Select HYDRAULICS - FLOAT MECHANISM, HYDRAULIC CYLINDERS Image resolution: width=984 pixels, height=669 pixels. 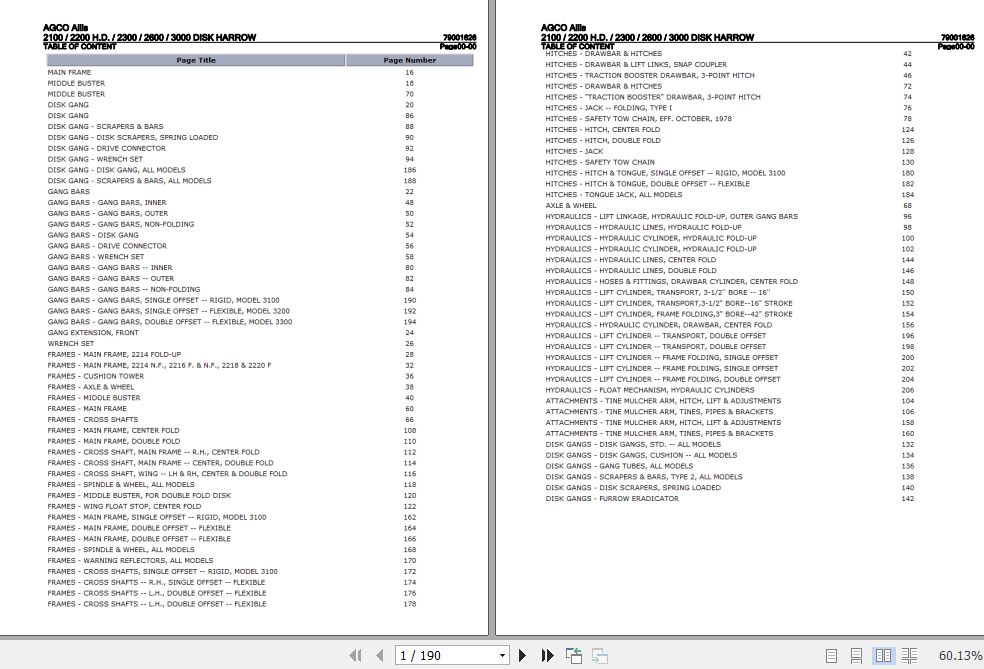[x=650, y=390]
